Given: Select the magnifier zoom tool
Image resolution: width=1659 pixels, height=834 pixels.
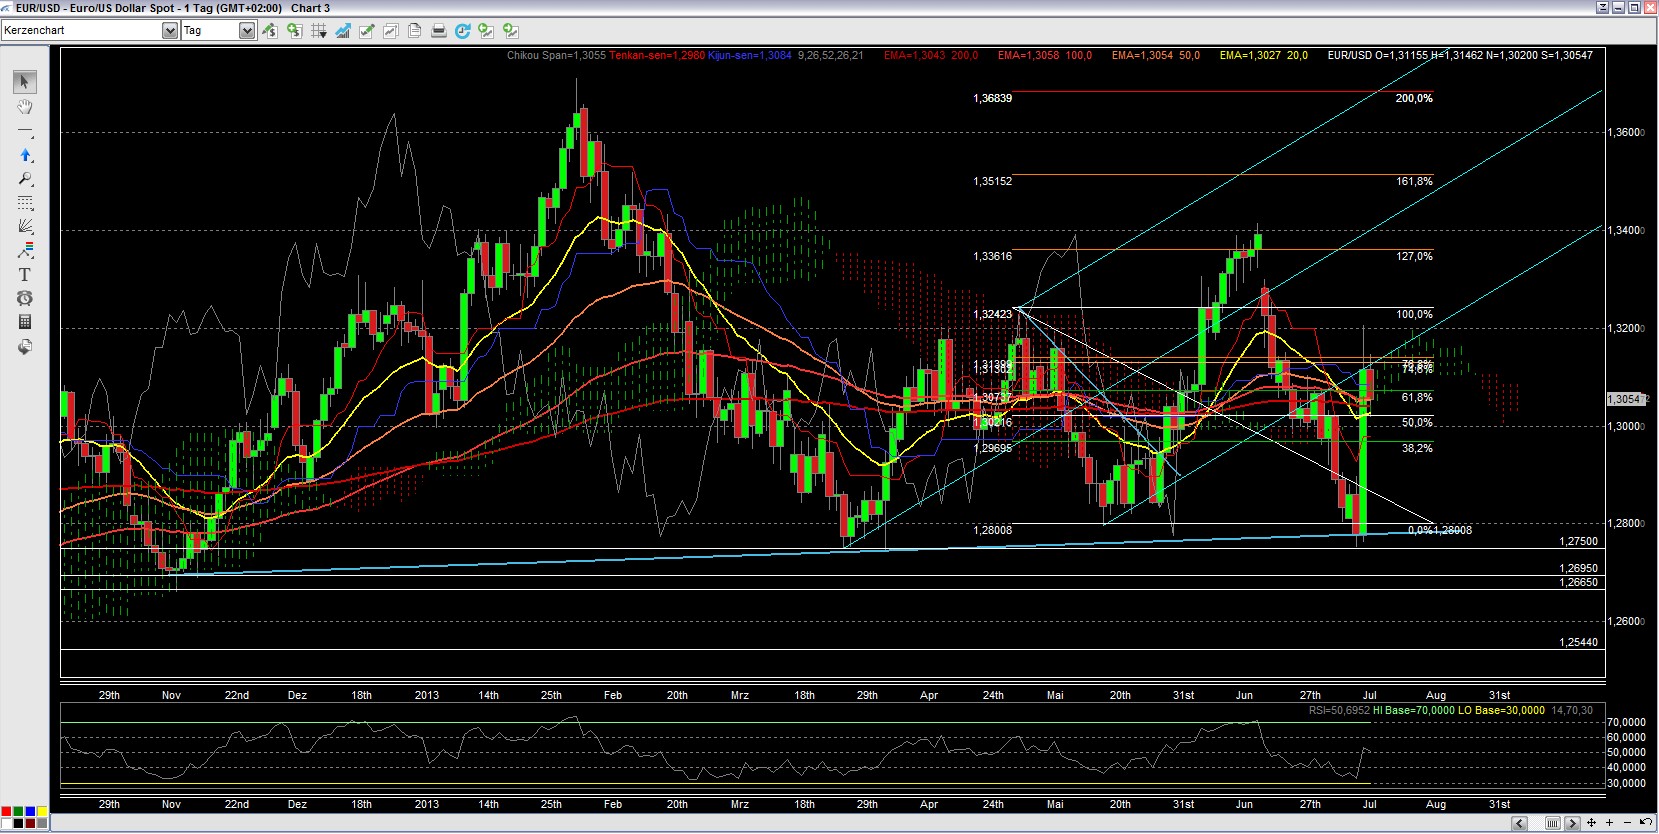Looking at the screenshot, I should point(25,179).
